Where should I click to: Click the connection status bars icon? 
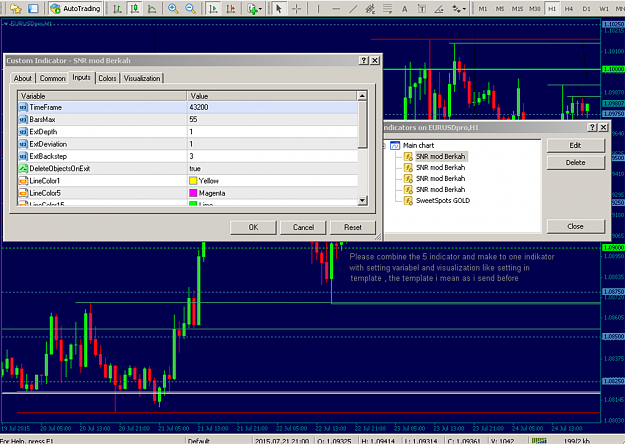[539, 441]
